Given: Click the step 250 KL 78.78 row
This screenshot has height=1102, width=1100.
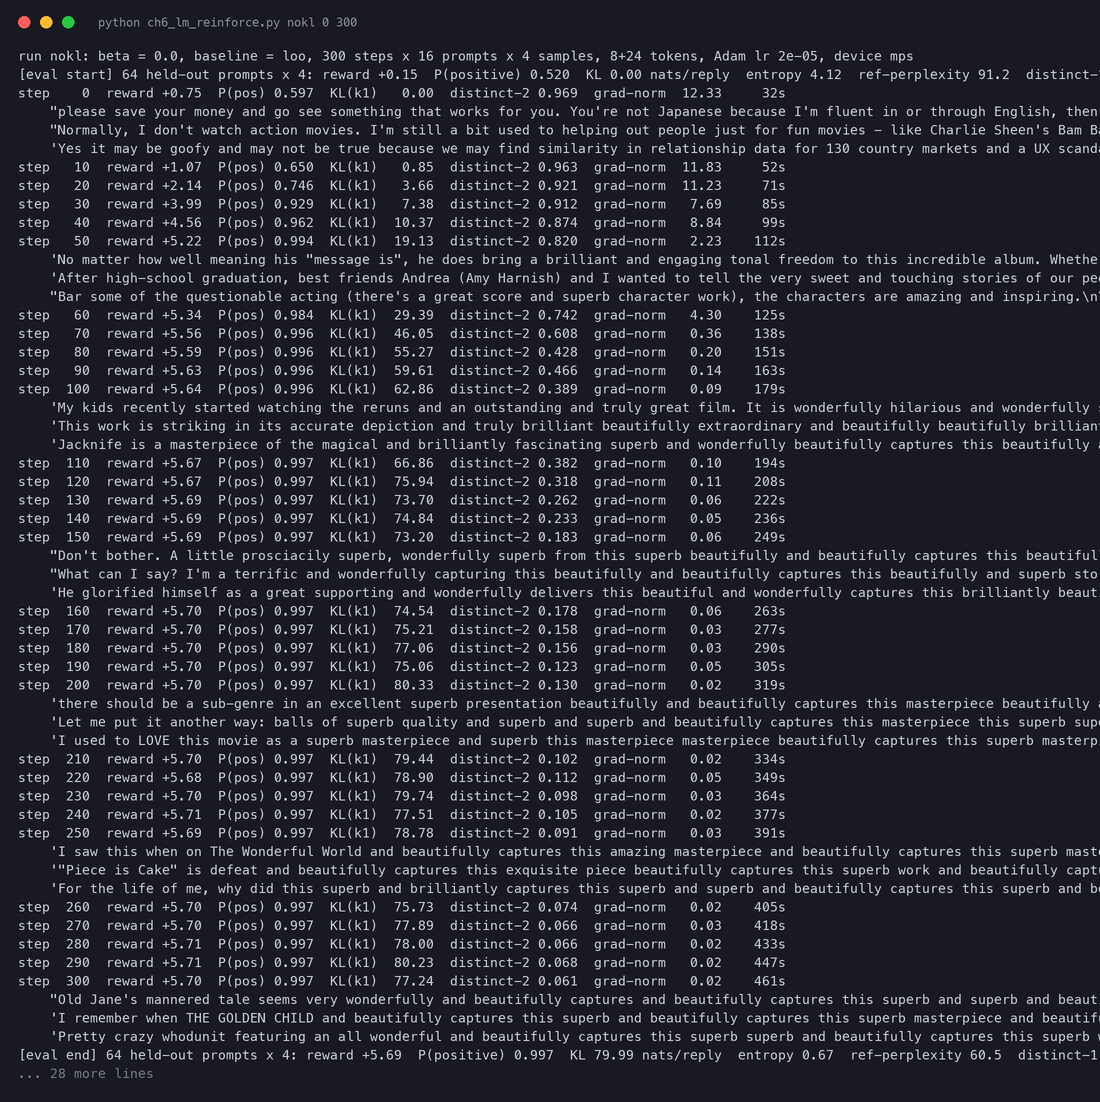Looking at the screenshot, I should coord(402,834).
